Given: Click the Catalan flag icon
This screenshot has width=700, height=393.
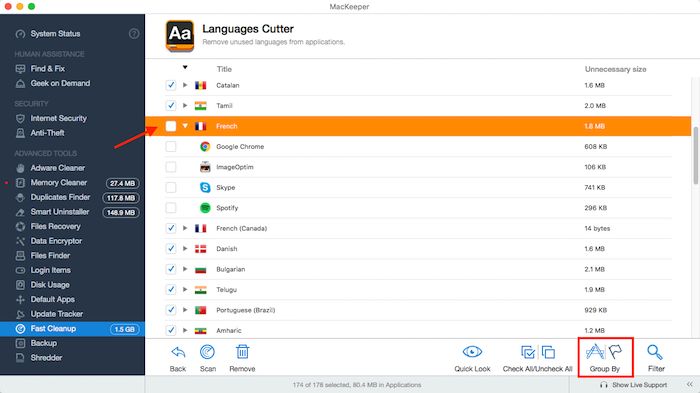Looking at the screenshot, I should pyautogui.click(x=200, y=85).
